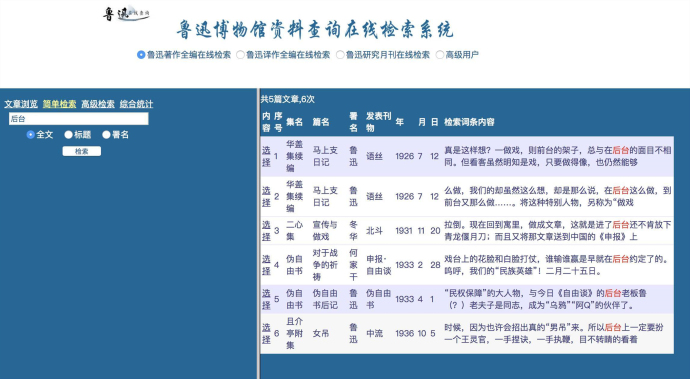Click 马上支日记 title in row 2
The height and width of the screenshot is (379, 690).
click(x=325, y=196)
